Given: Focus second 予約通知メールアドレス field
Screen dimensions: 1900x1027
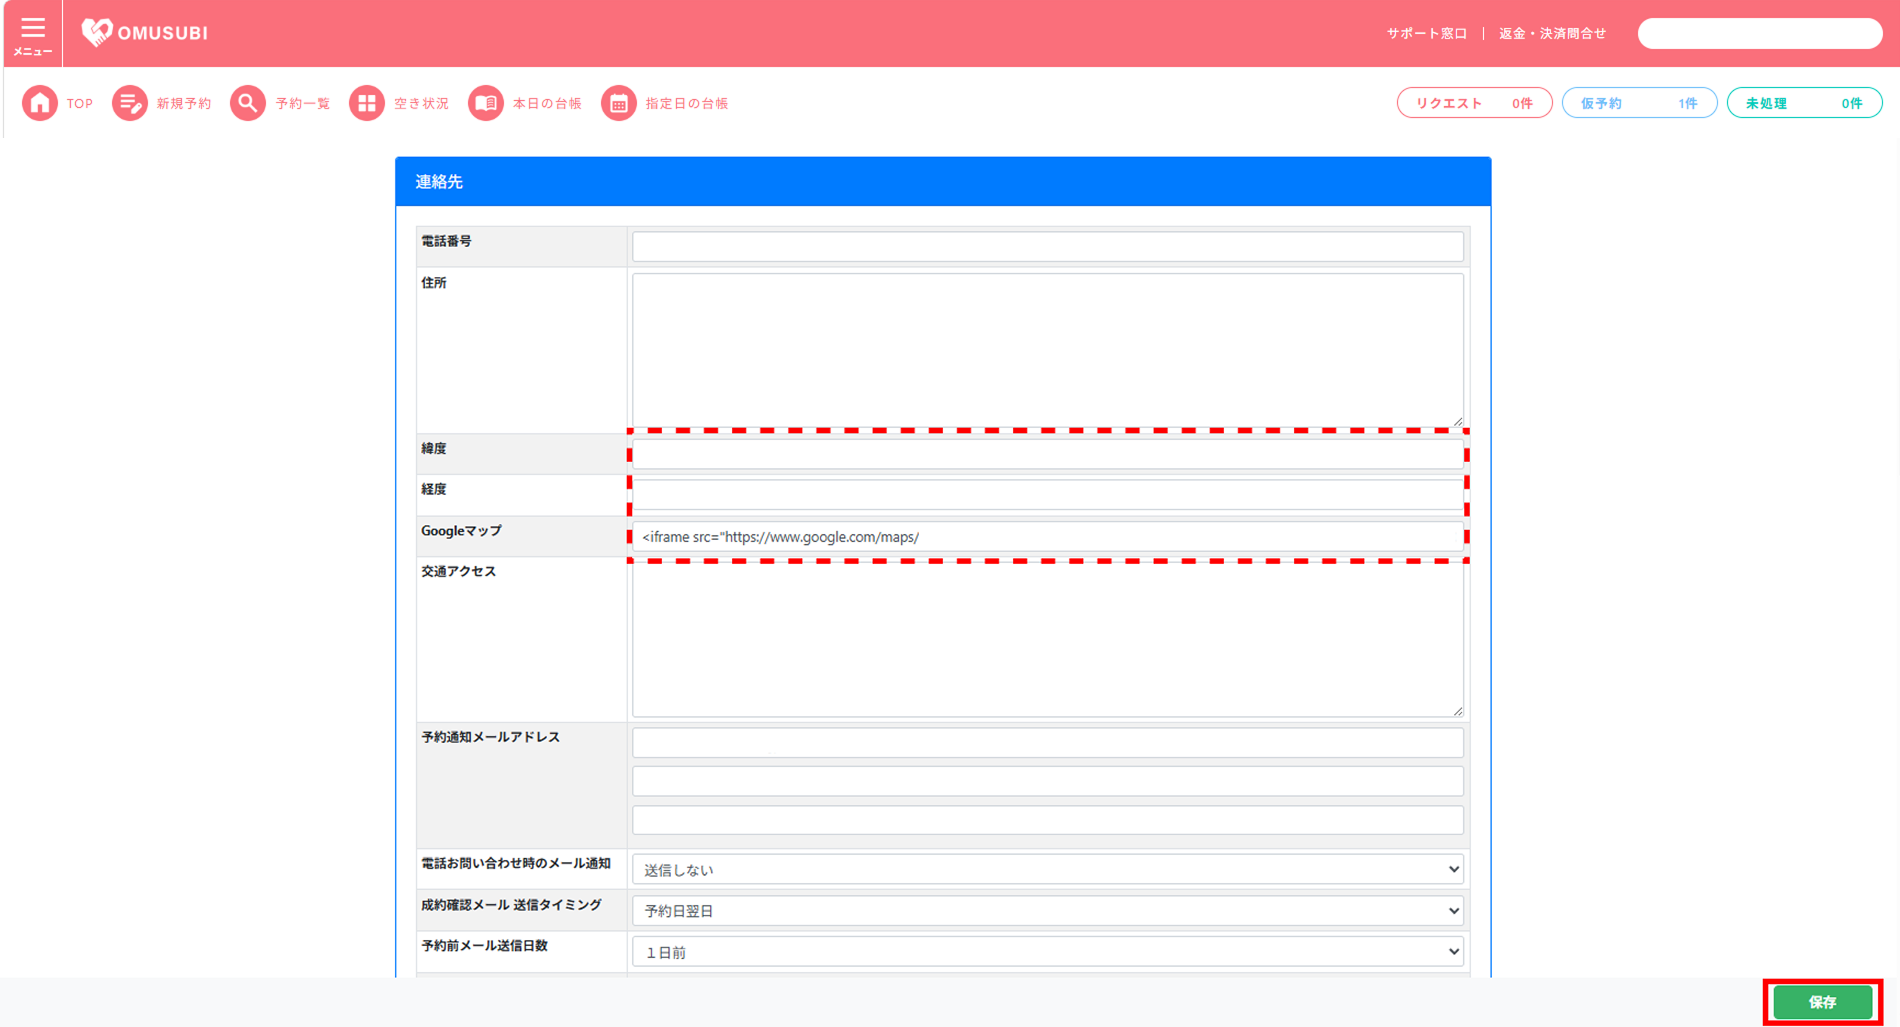Looking at the screenshot, I should click(1048, 781).
